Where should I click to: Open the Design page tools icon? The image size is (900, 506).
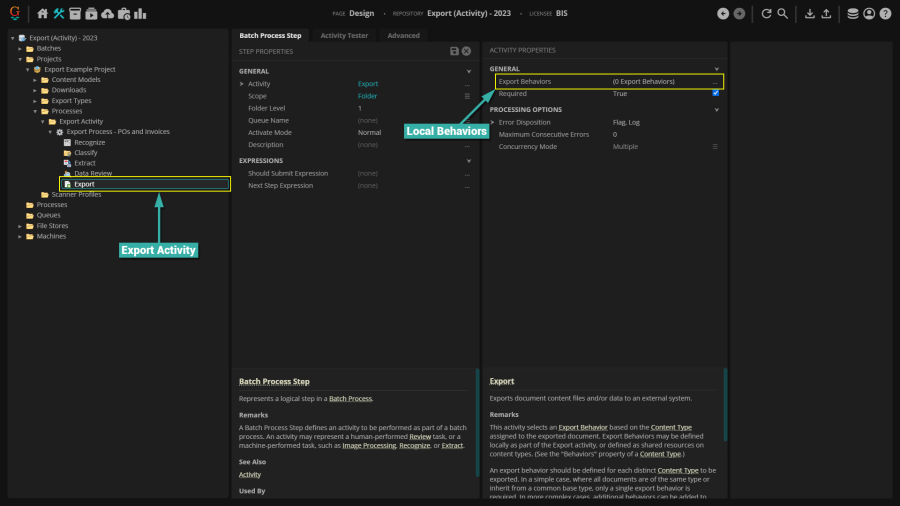[60, 14]
